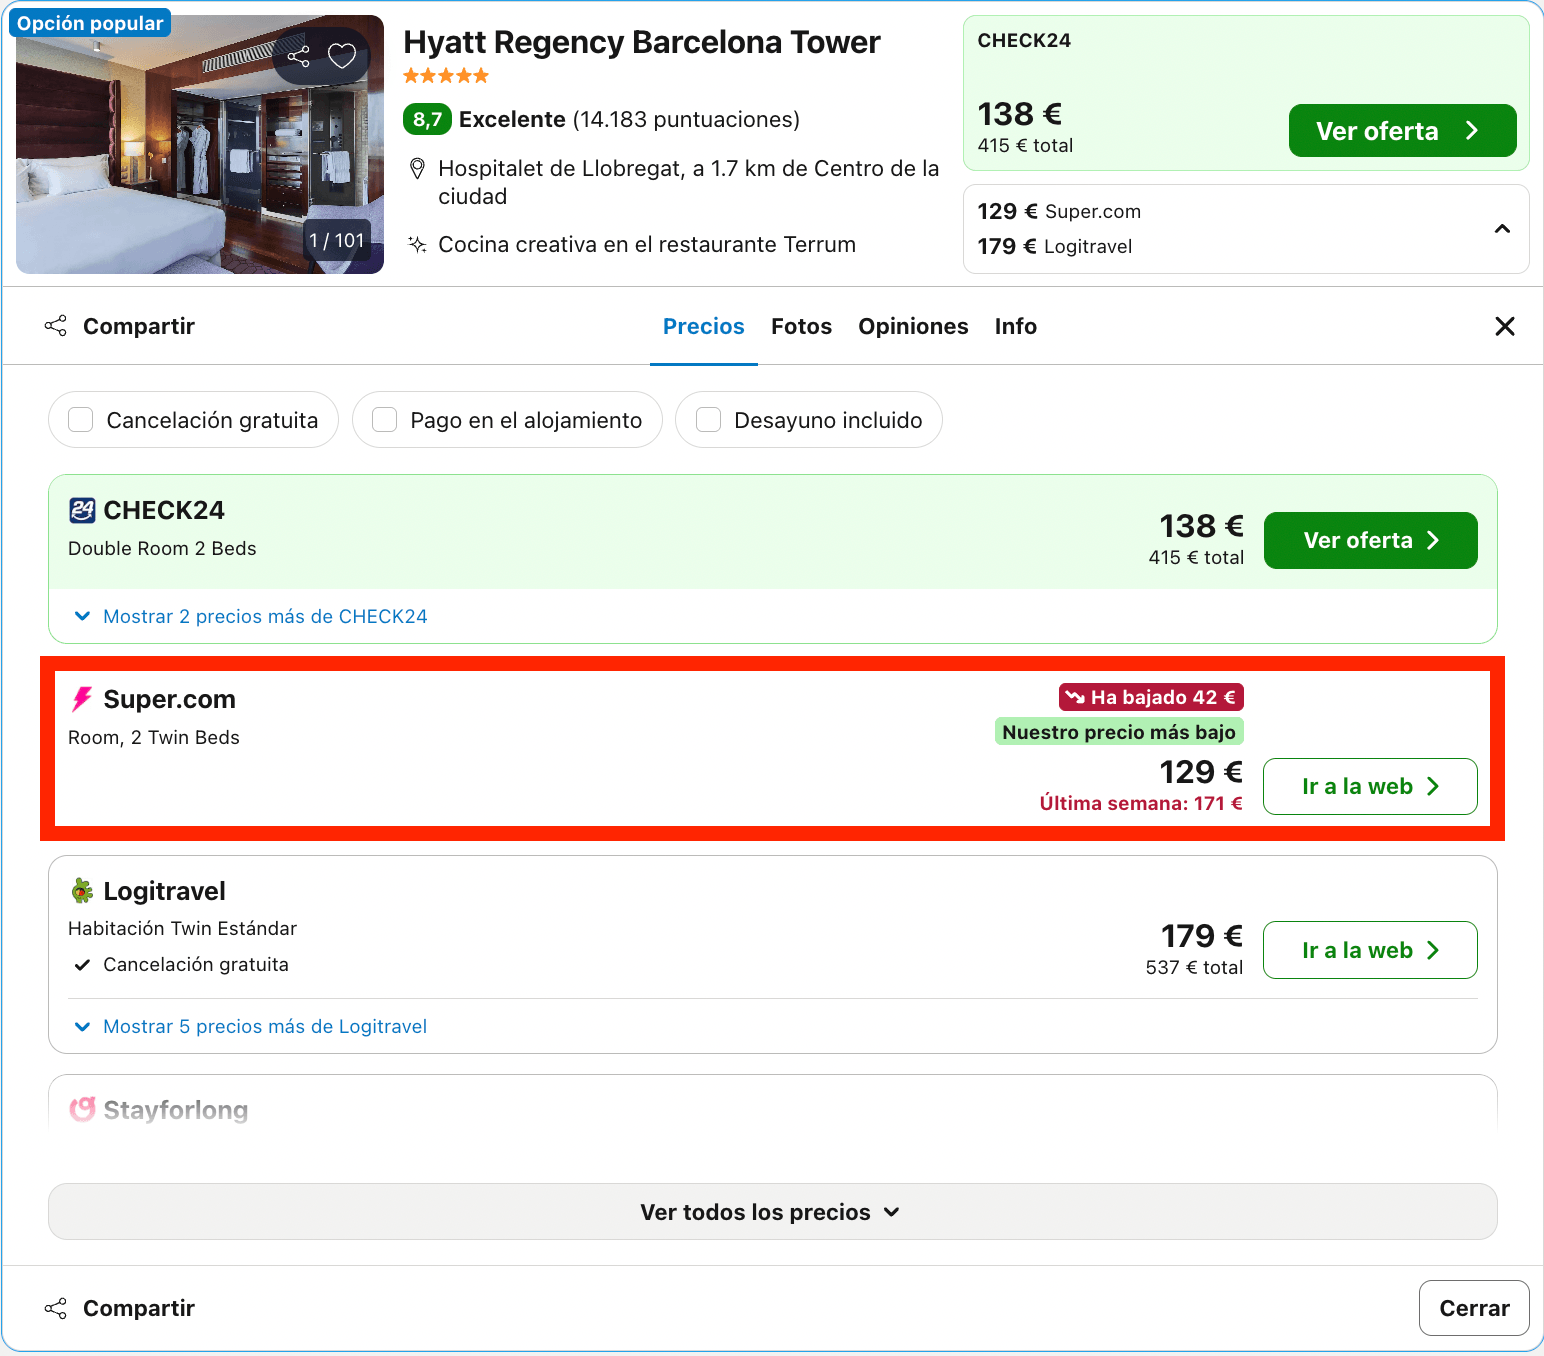Screen dimensions: 1544x1356
Task: Close the details panel with X
Action: (1504, 326)
